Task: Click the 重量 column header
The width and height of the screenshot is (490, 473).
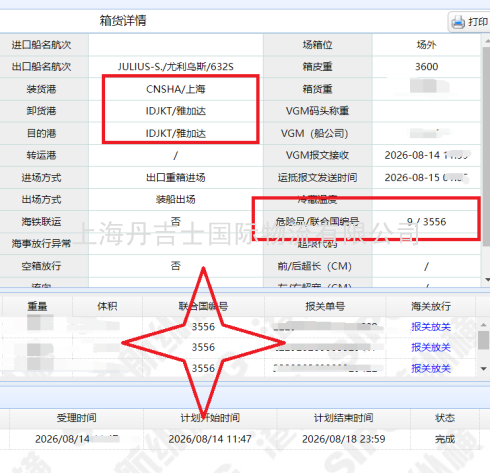Action: tap(37, 306)
